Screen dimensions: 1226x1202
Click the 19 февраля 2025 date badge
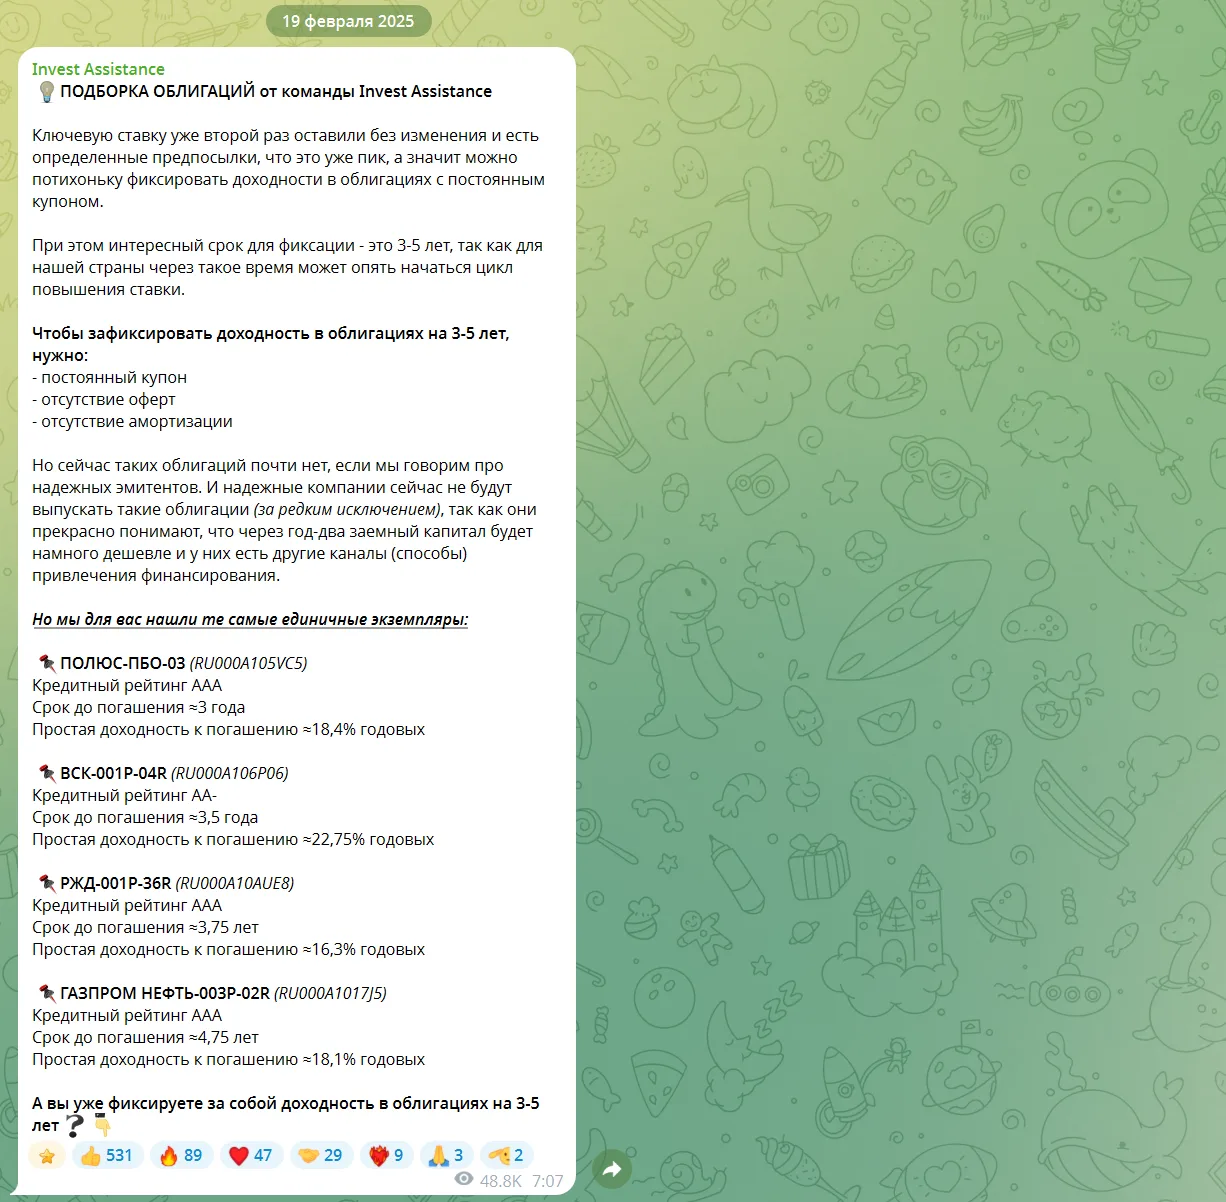click(x=348, y=21)
